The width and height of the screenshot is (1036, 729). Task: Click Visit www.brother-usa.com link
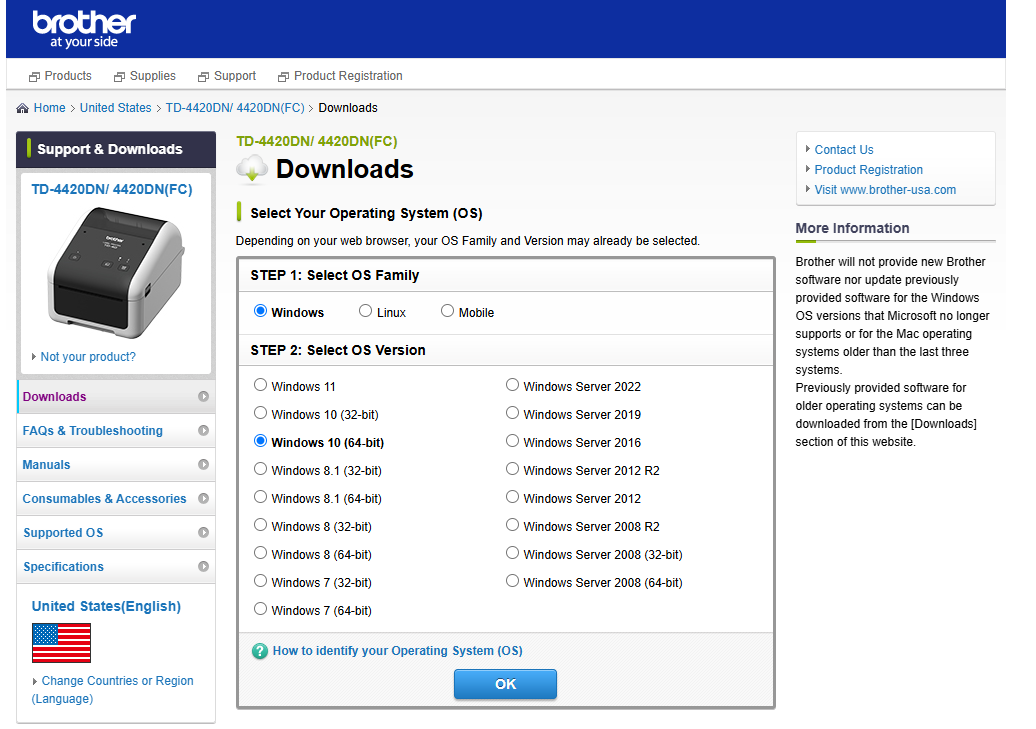[885, 190]
